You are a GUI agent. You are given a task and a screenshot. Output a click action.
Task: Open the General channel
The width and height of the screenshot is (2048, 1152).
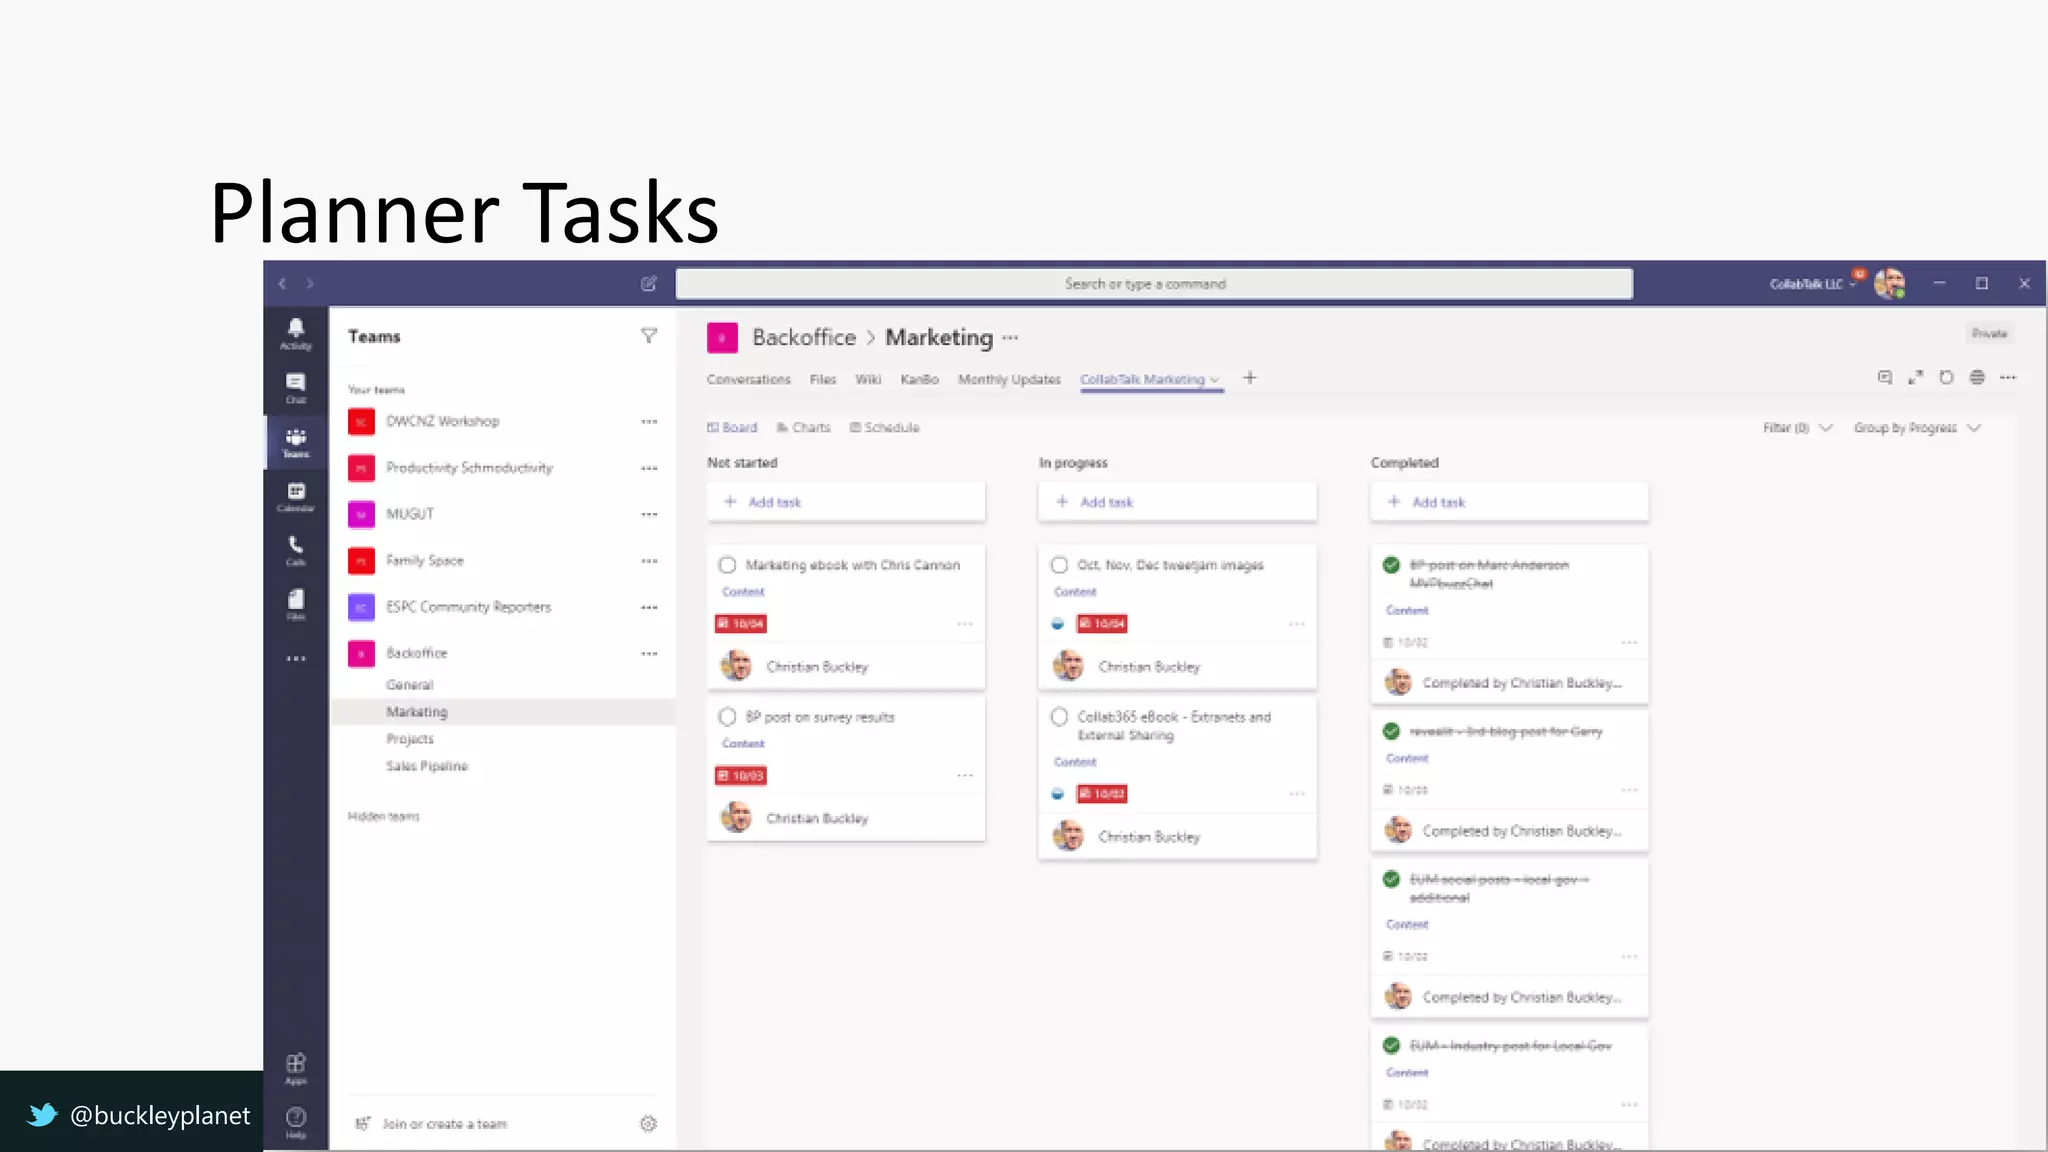409,686
